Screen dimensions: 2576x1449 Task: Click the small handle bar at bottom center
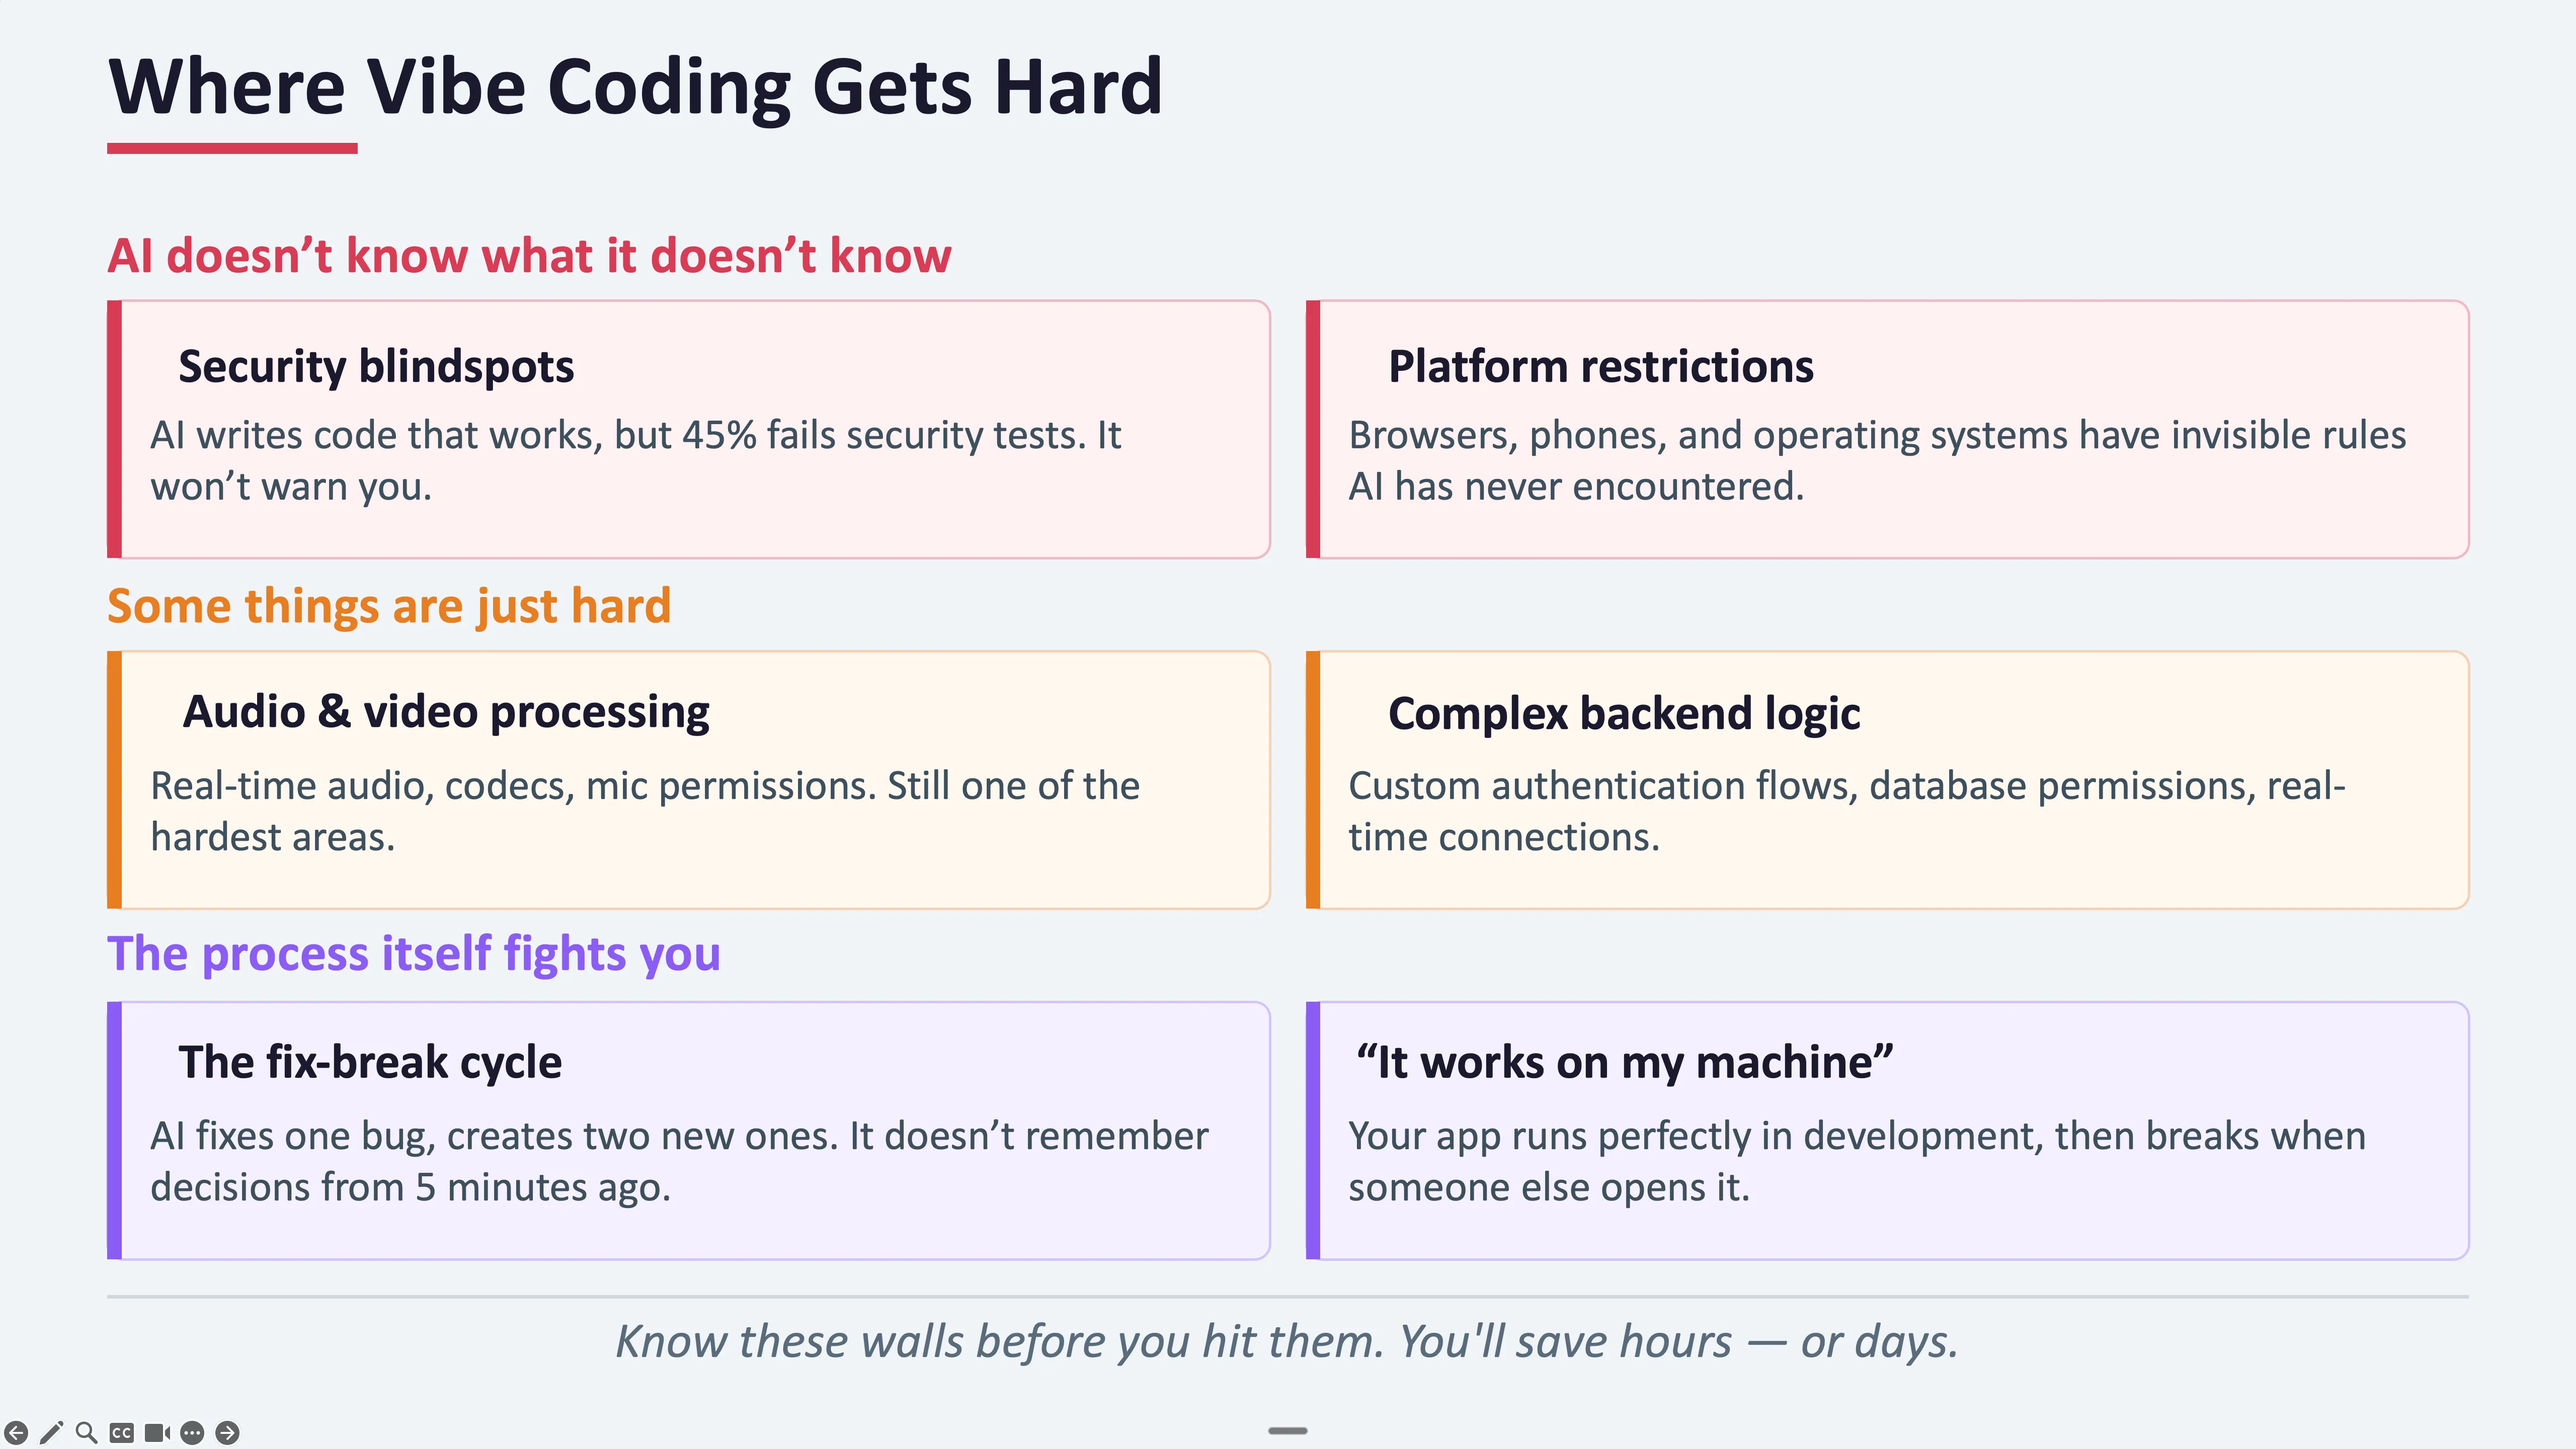click(1287, 1431)
